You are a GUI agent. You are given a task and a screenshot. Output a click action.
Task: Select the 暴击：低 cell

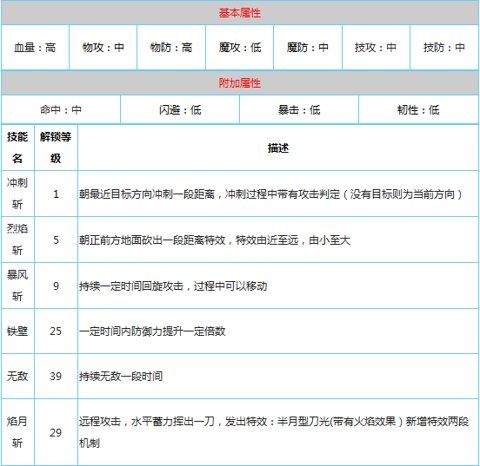(299, 110)
